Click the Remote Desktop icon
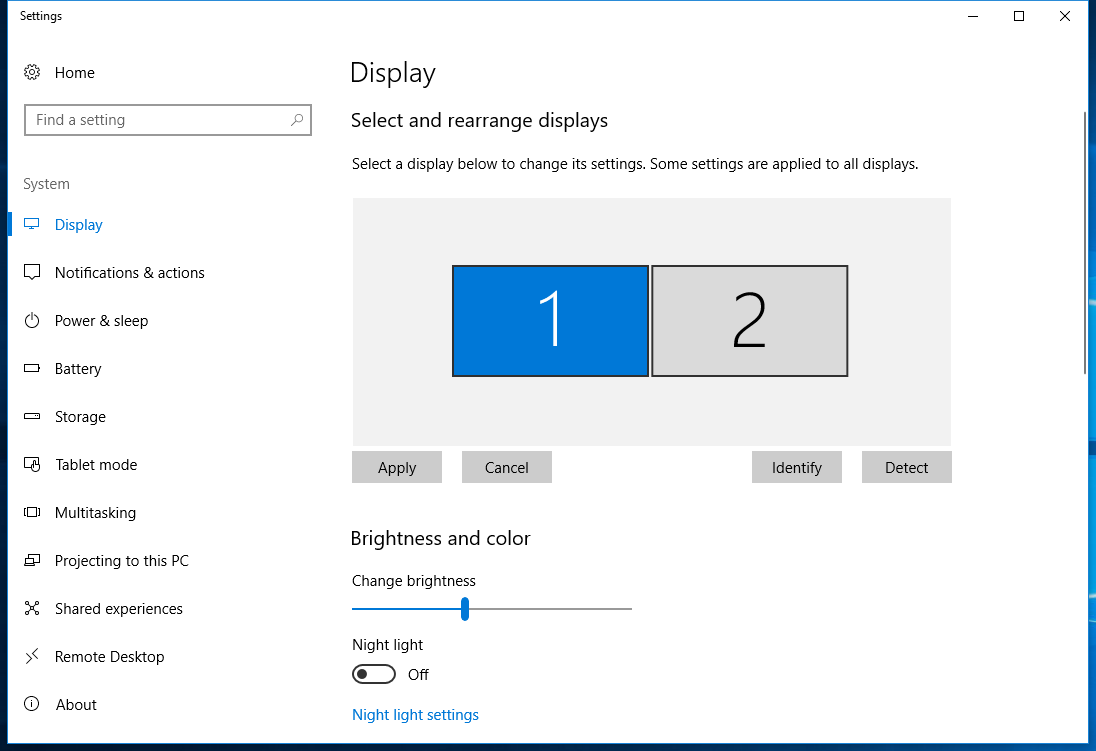 32,656
